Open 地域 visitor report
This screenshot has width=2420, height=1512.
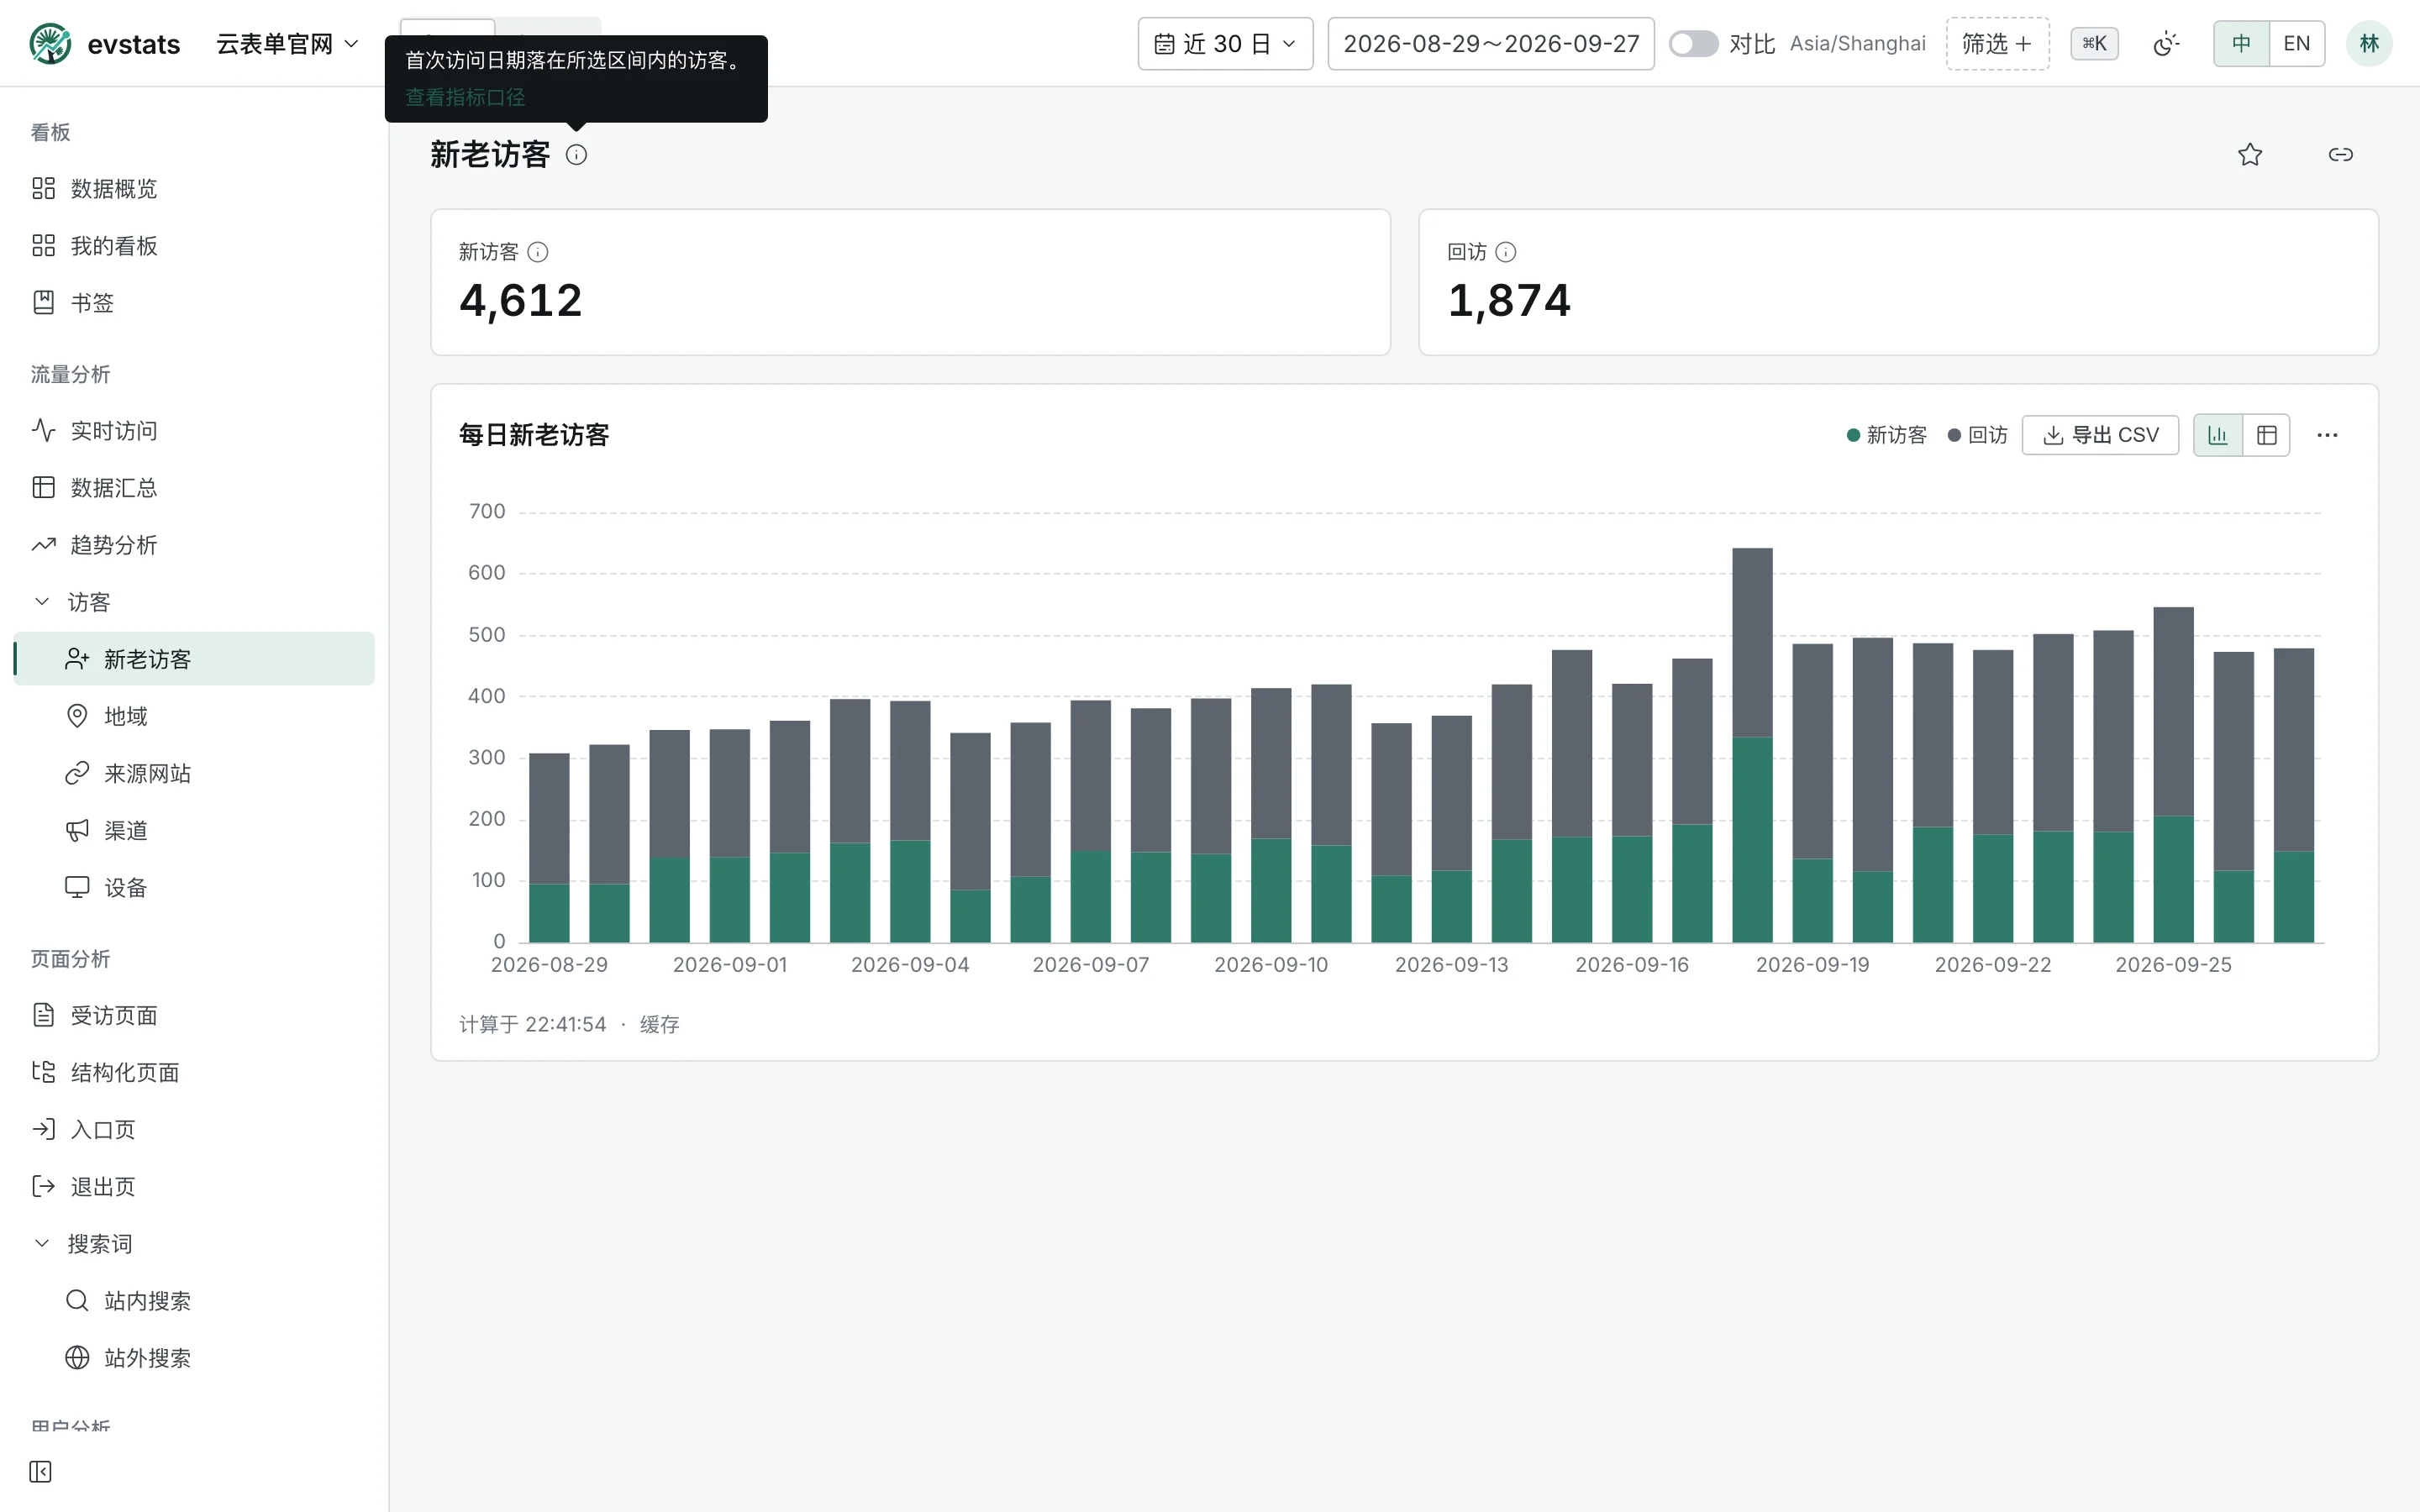coord(194,716)
